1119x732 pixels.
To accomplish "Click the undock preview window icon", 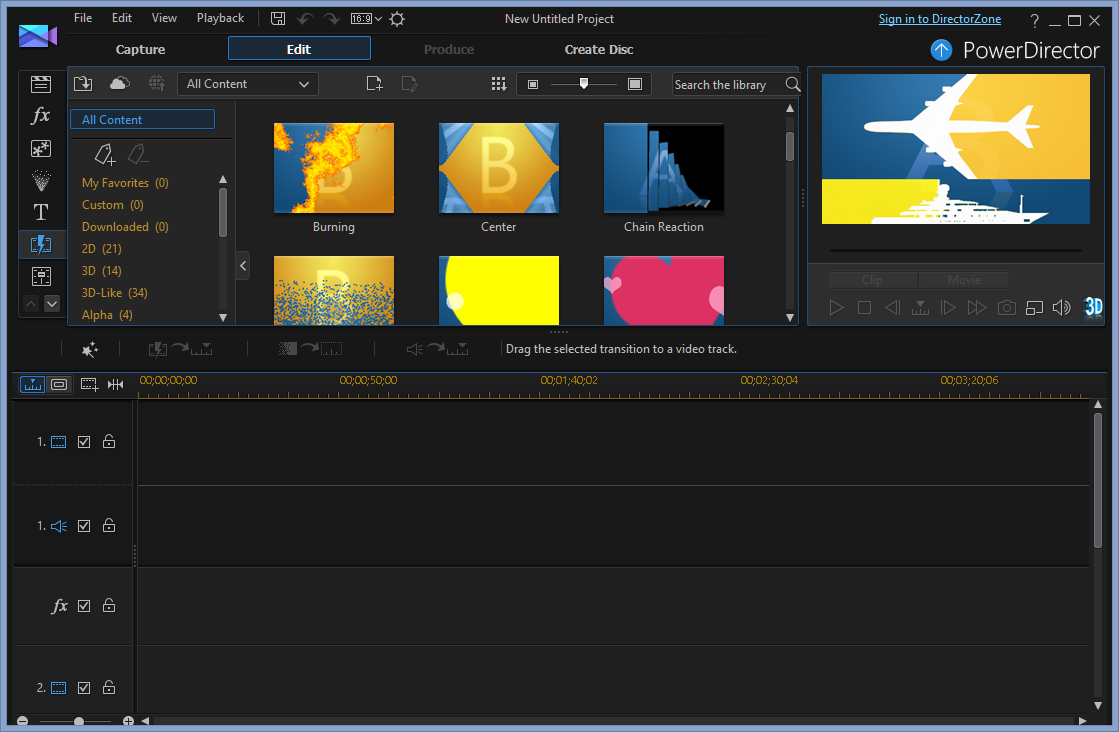I will pos(1034,307).
